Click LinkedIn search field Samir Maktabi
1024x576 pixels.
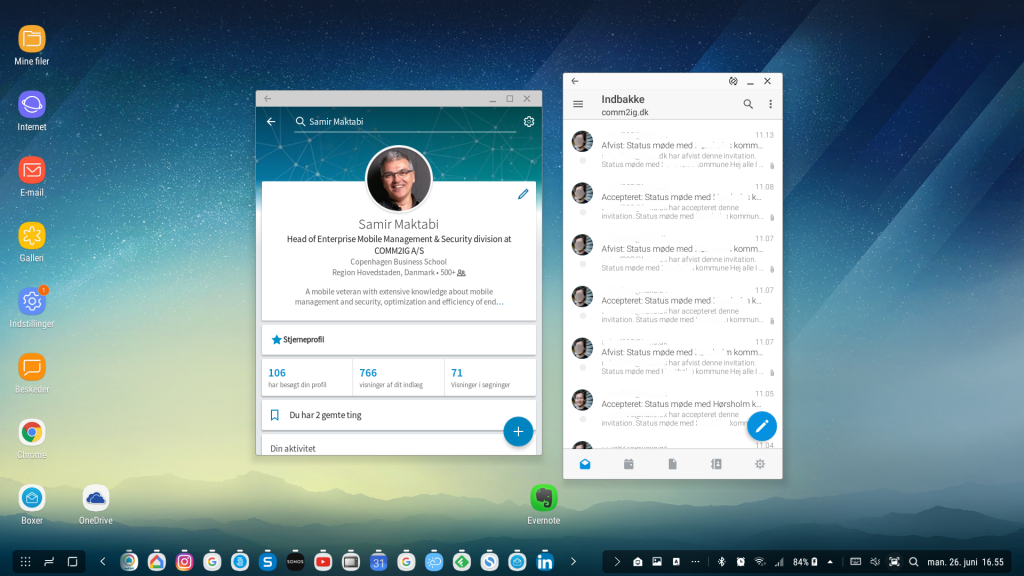(405, 121)
